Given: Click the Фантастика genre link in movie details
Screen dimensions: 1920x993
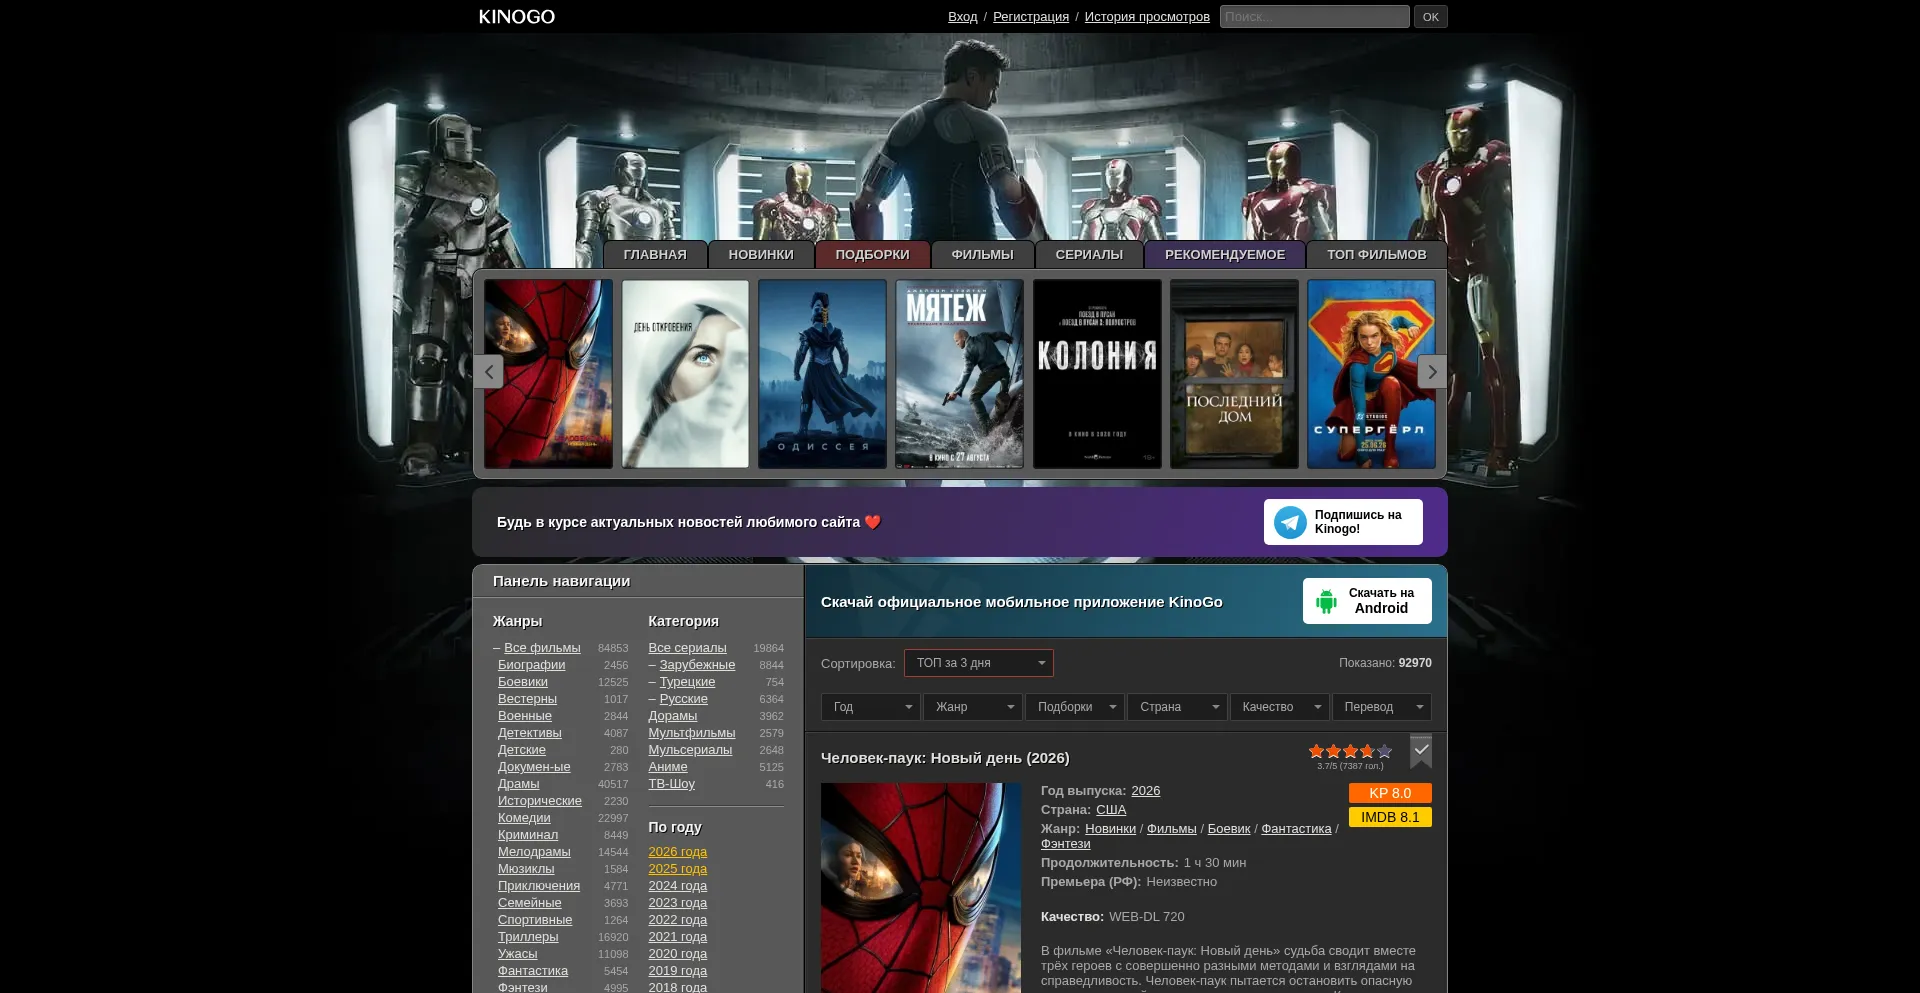Looking at the screenshot, I should click(1296, 829).
